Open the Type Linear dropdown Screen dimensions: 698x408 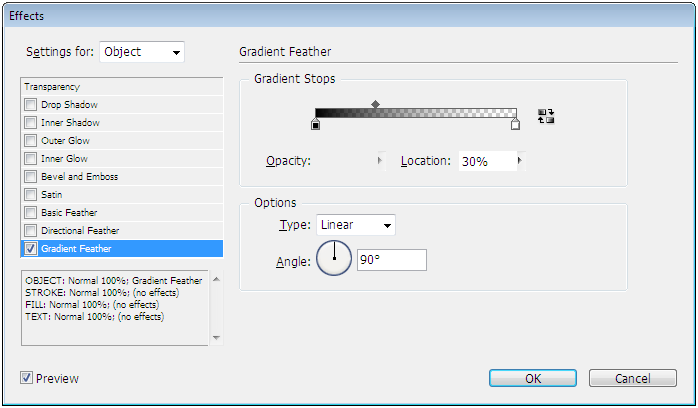(x=356, y=225)
